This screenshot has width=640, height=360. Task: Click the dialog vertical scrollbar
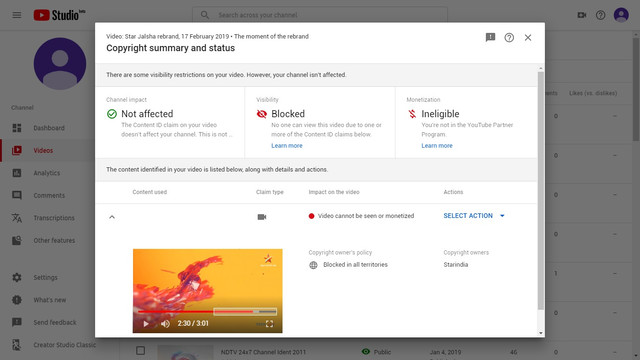click(x=541, y=190)
